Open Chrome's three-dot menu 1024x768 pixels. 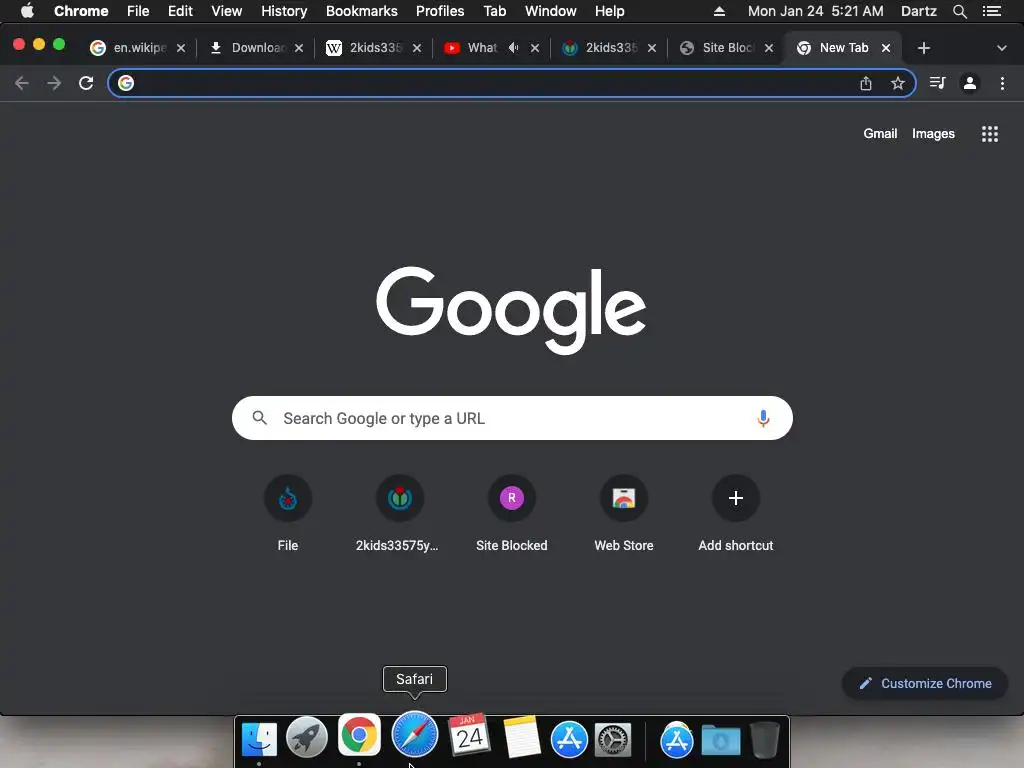(x=1002, y=83)
